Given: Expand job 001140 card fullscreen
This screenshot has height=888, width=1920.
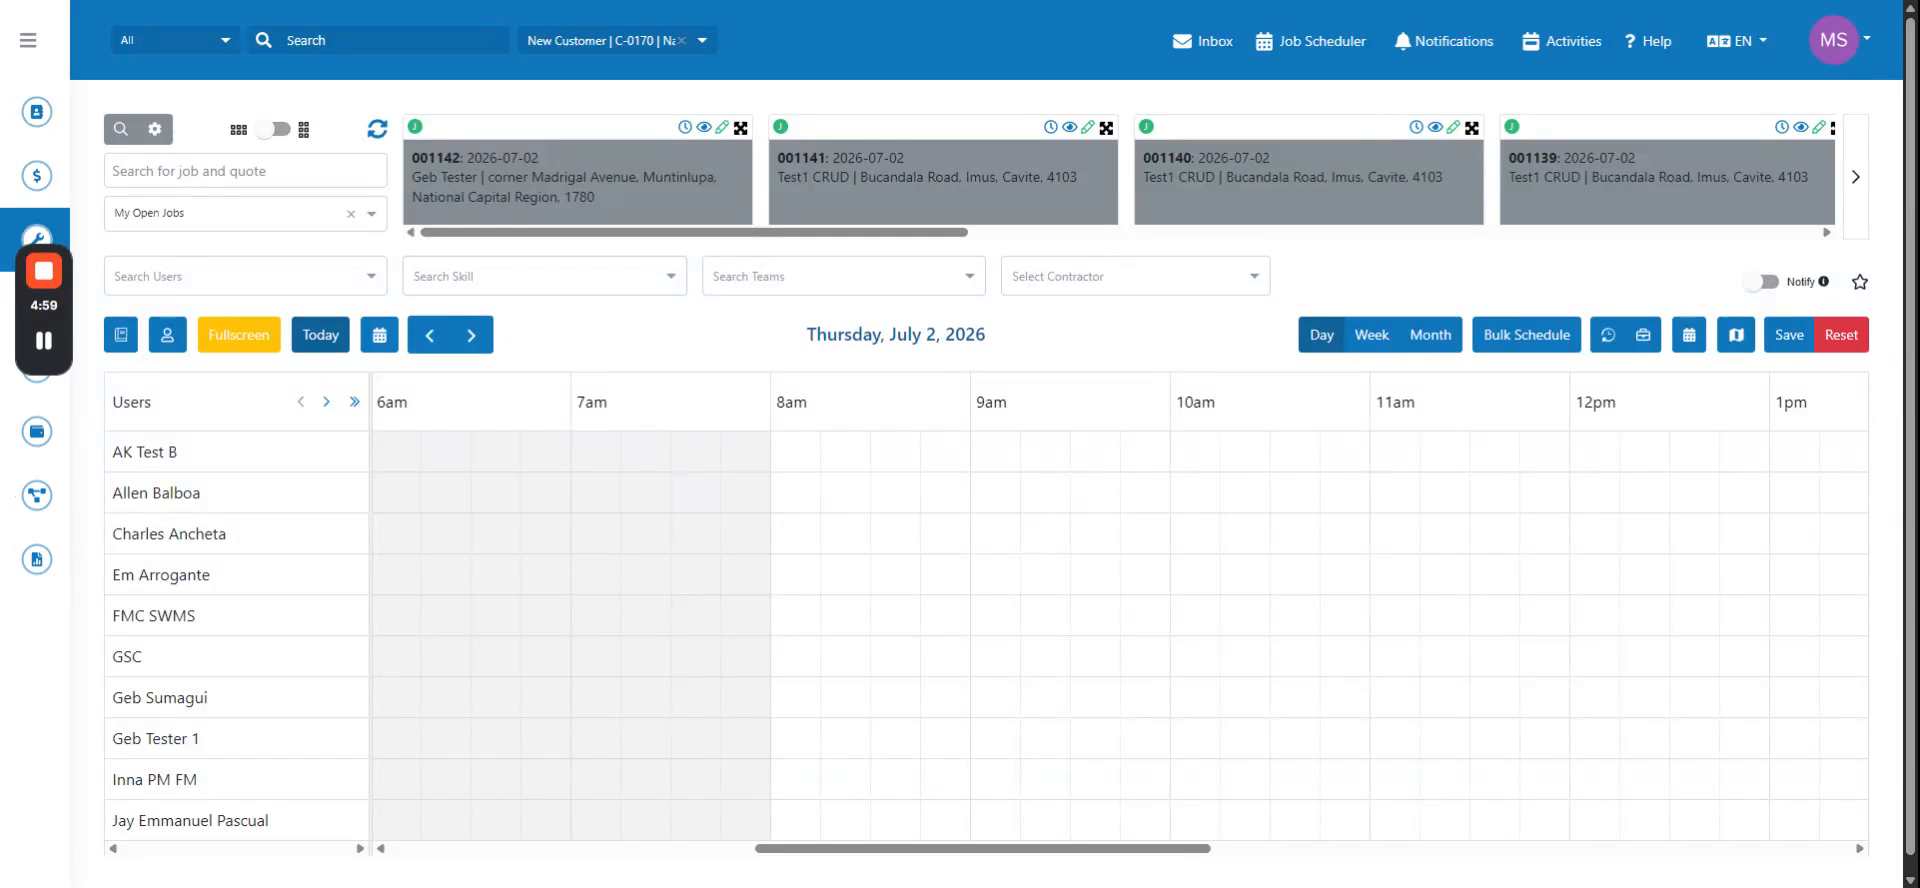Looking at the screenshot, I should point(1472,128).
